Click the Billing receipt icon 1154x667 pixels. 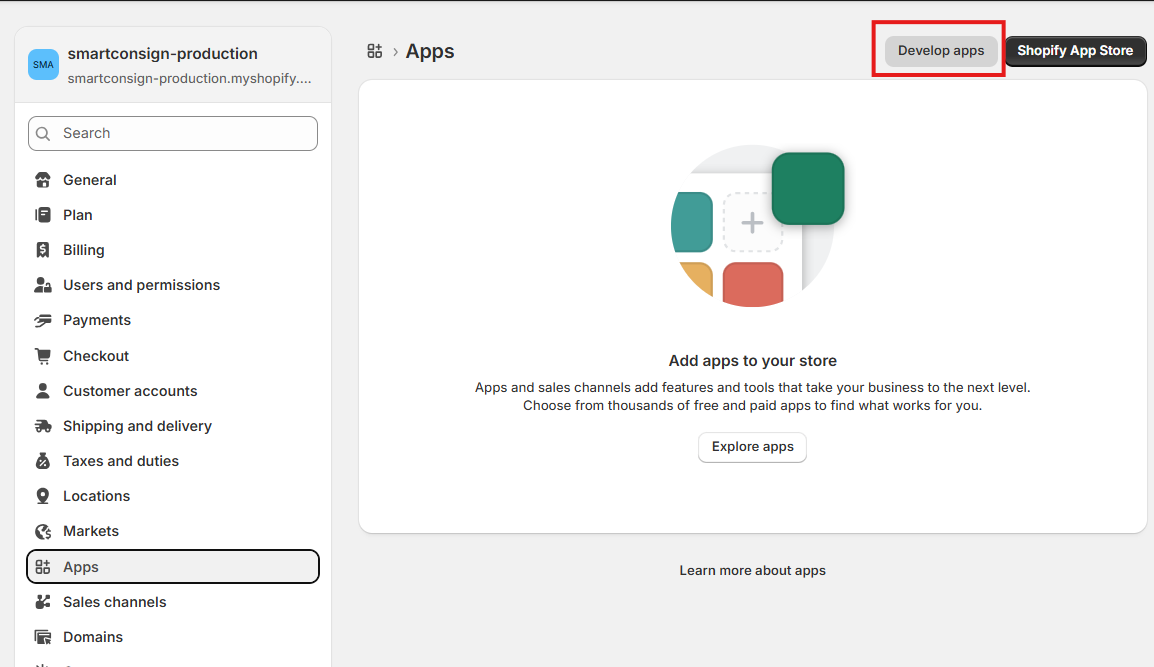43,250
